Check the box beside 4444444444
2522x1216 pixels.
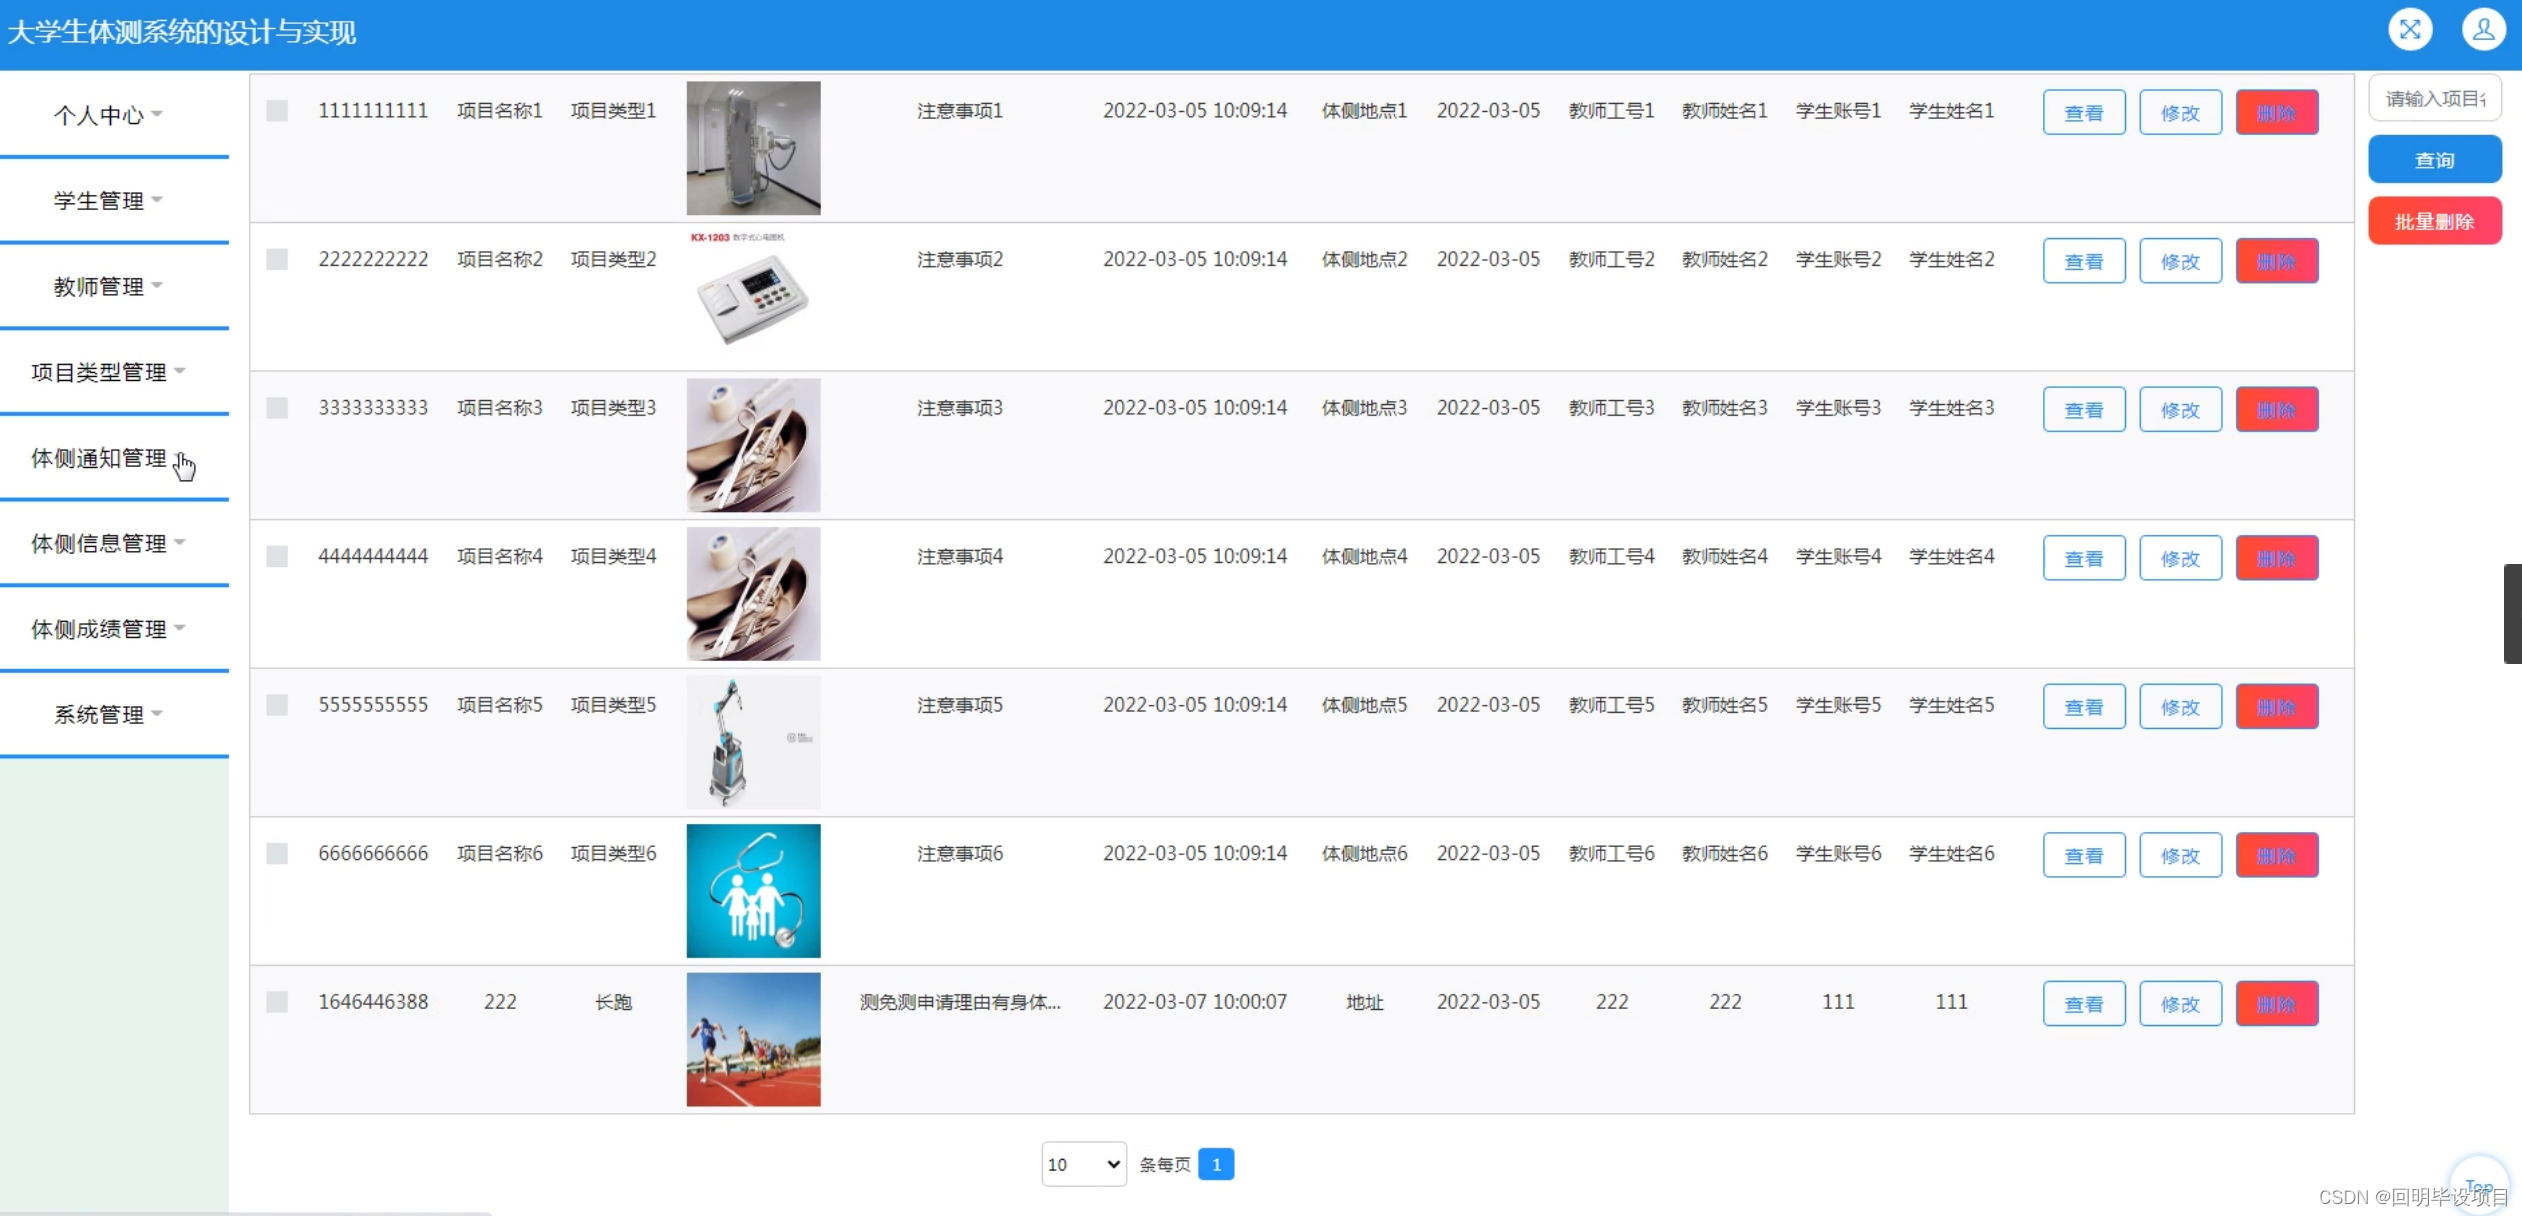pyautogui.click(x=277, y=556)
